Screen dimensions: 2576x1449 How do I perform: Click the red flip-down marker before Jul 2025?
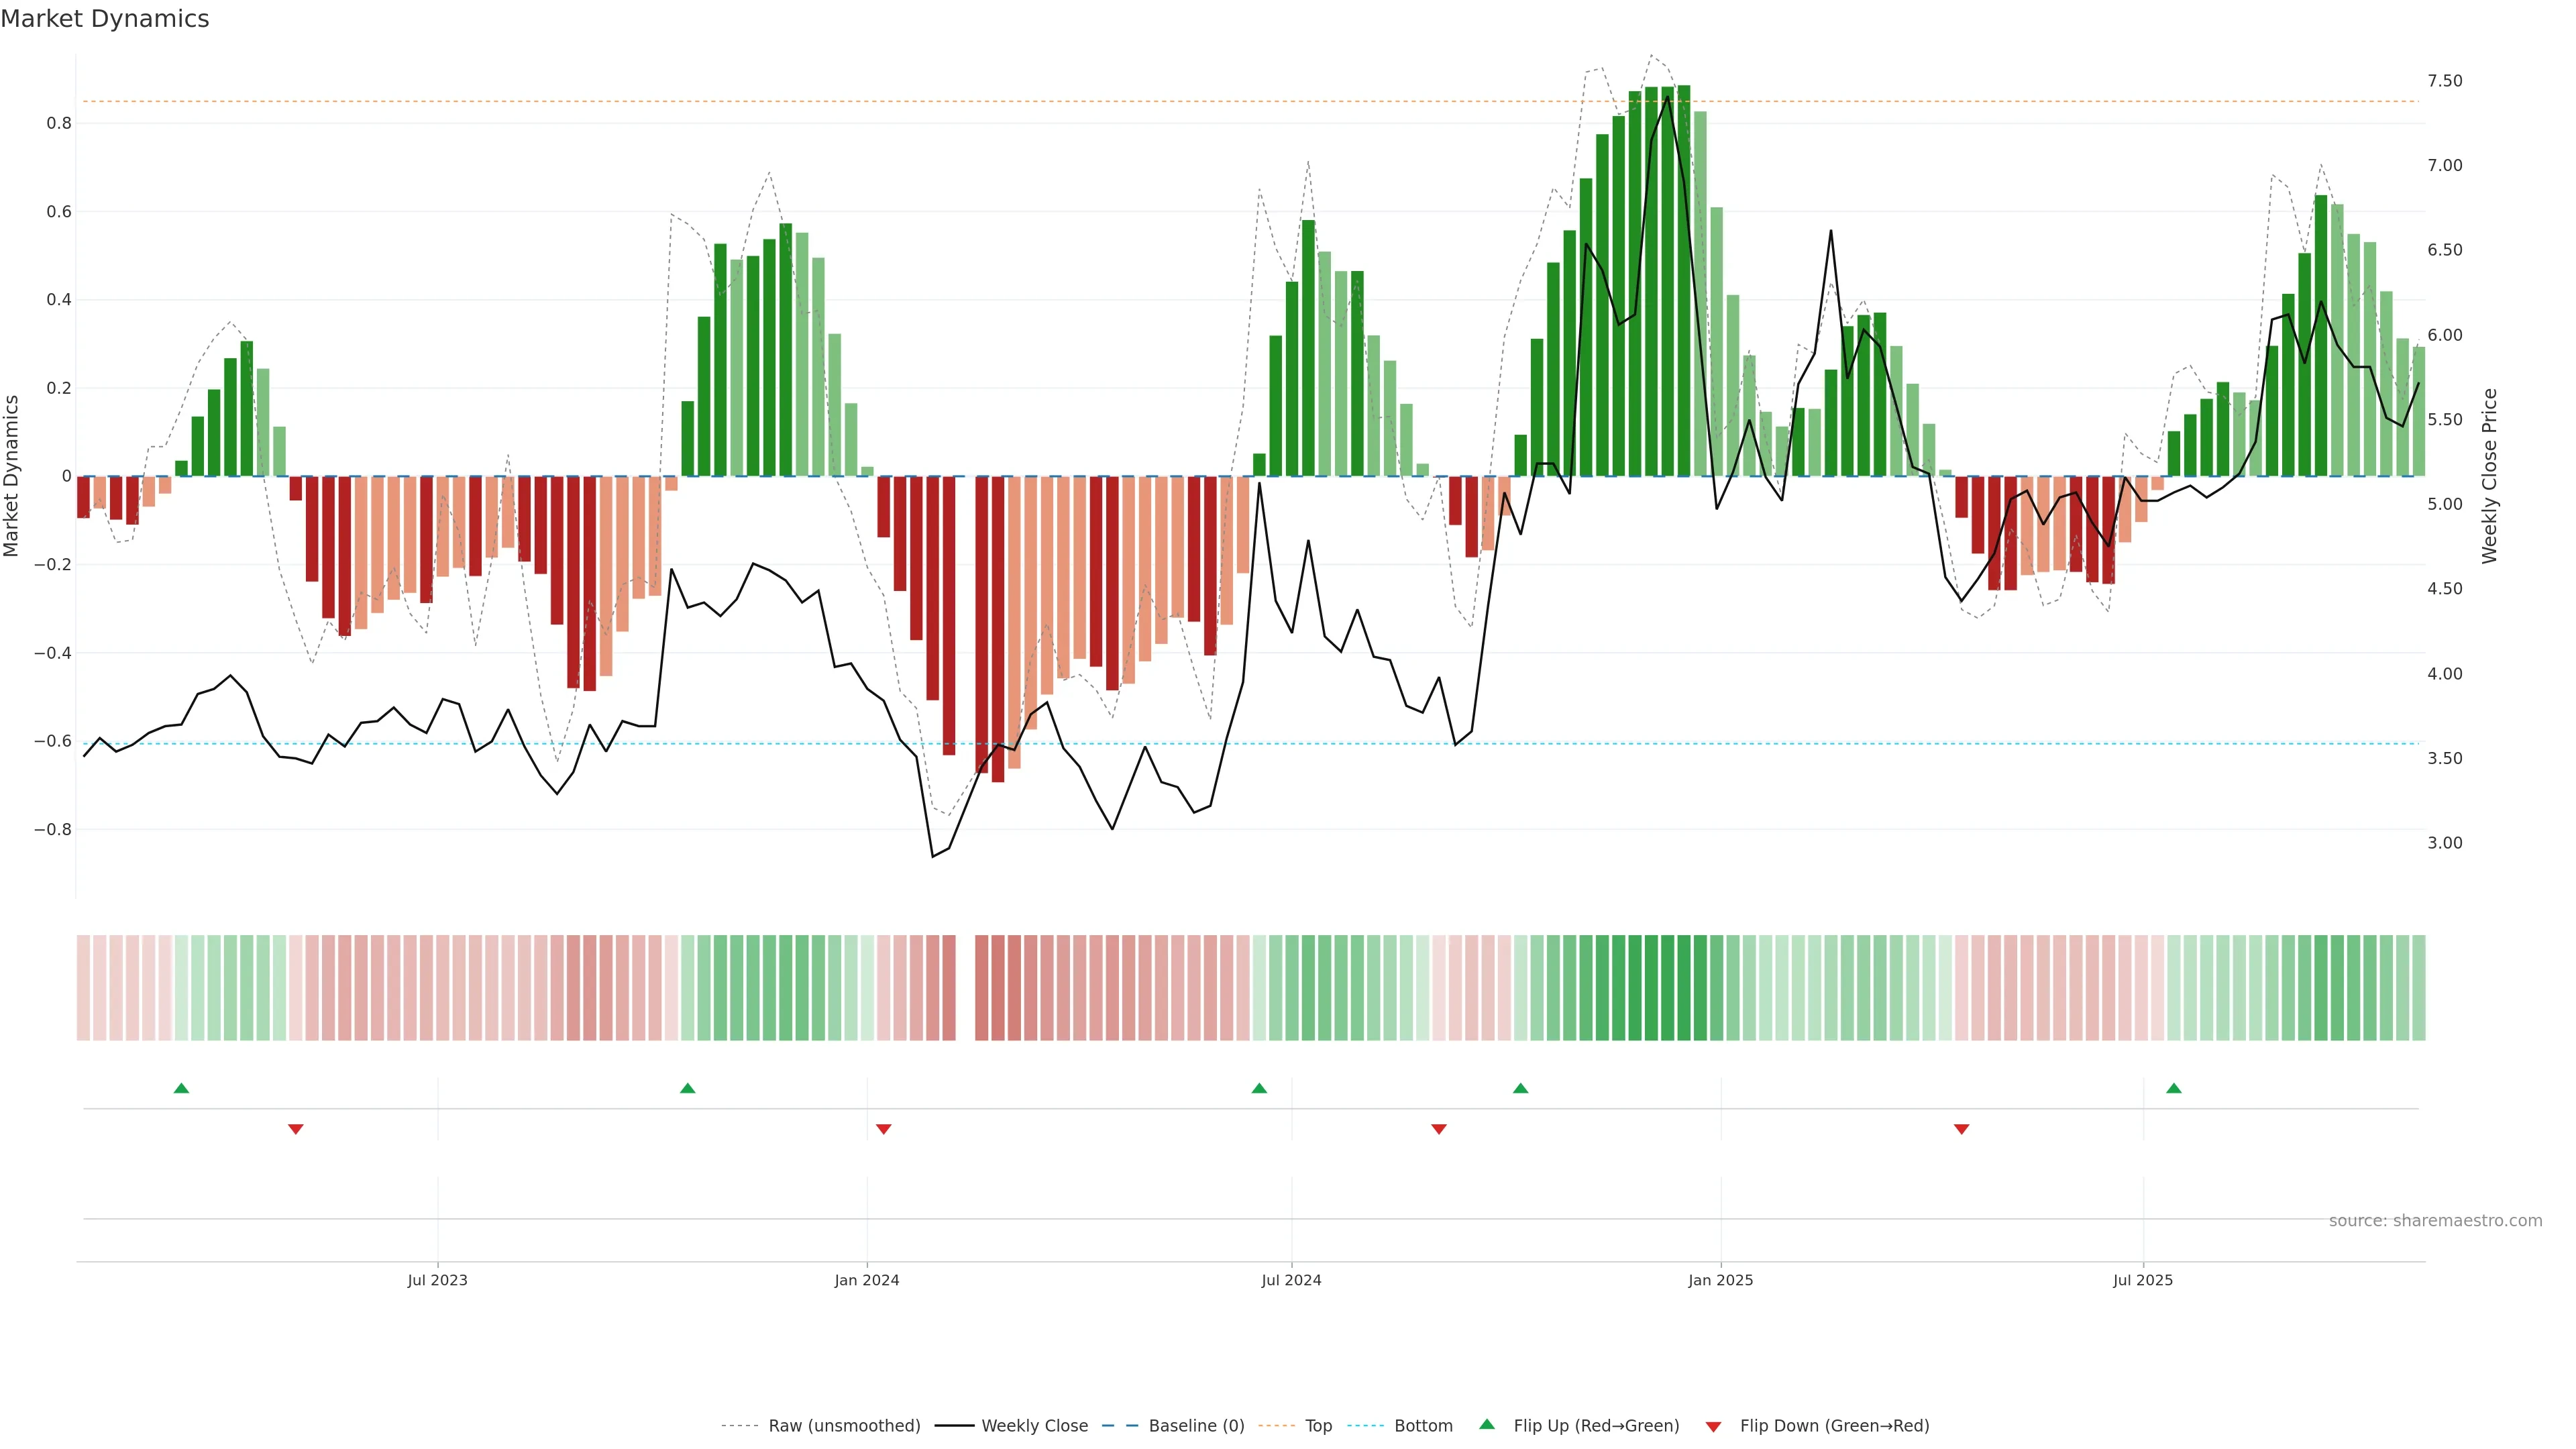click(x=1961, y=1129)
